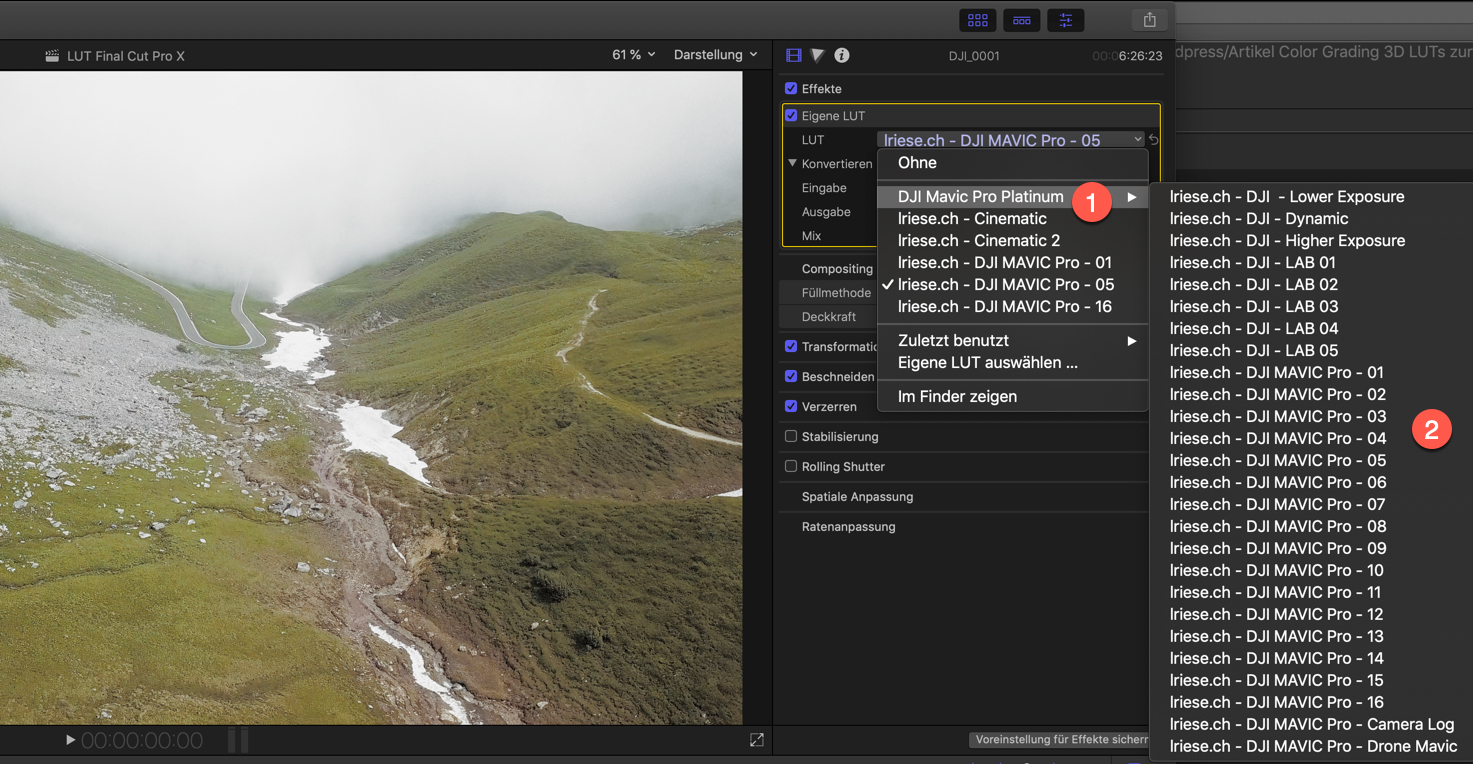
Task: Select lriese.ch - Cinematic 2 LUT
Action: (1013, 241)
